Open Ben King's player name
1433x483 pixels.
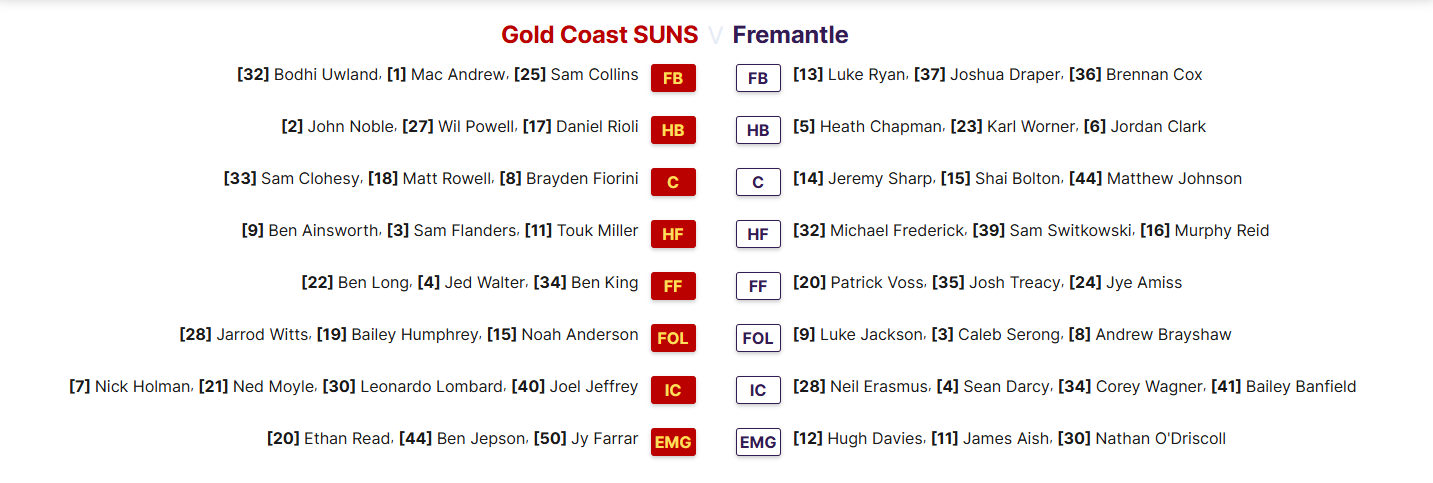click(x=604, y=282)
